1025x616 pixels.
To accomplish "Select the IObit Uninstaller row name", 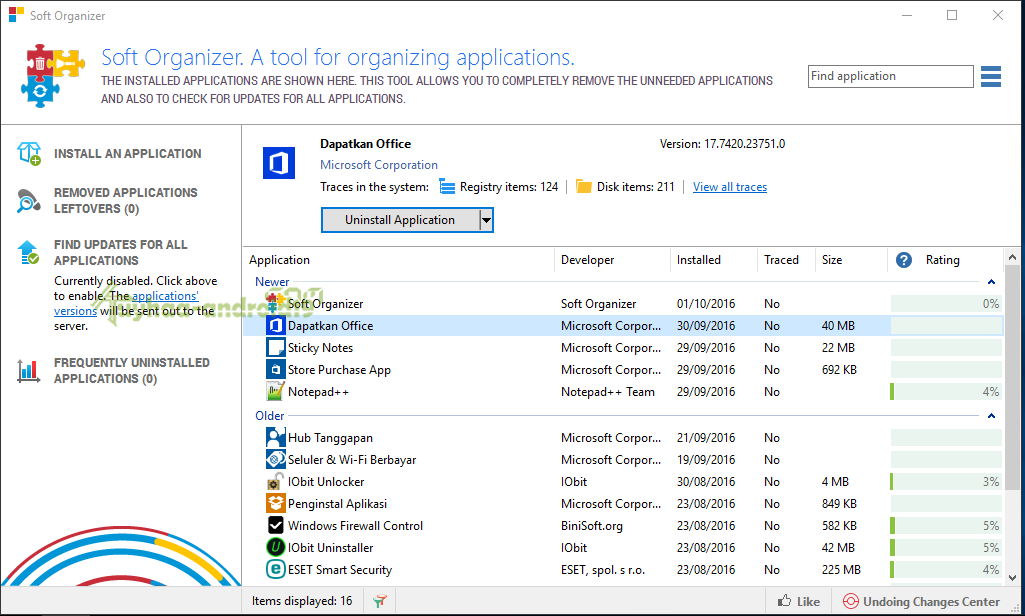I will 330,548.
